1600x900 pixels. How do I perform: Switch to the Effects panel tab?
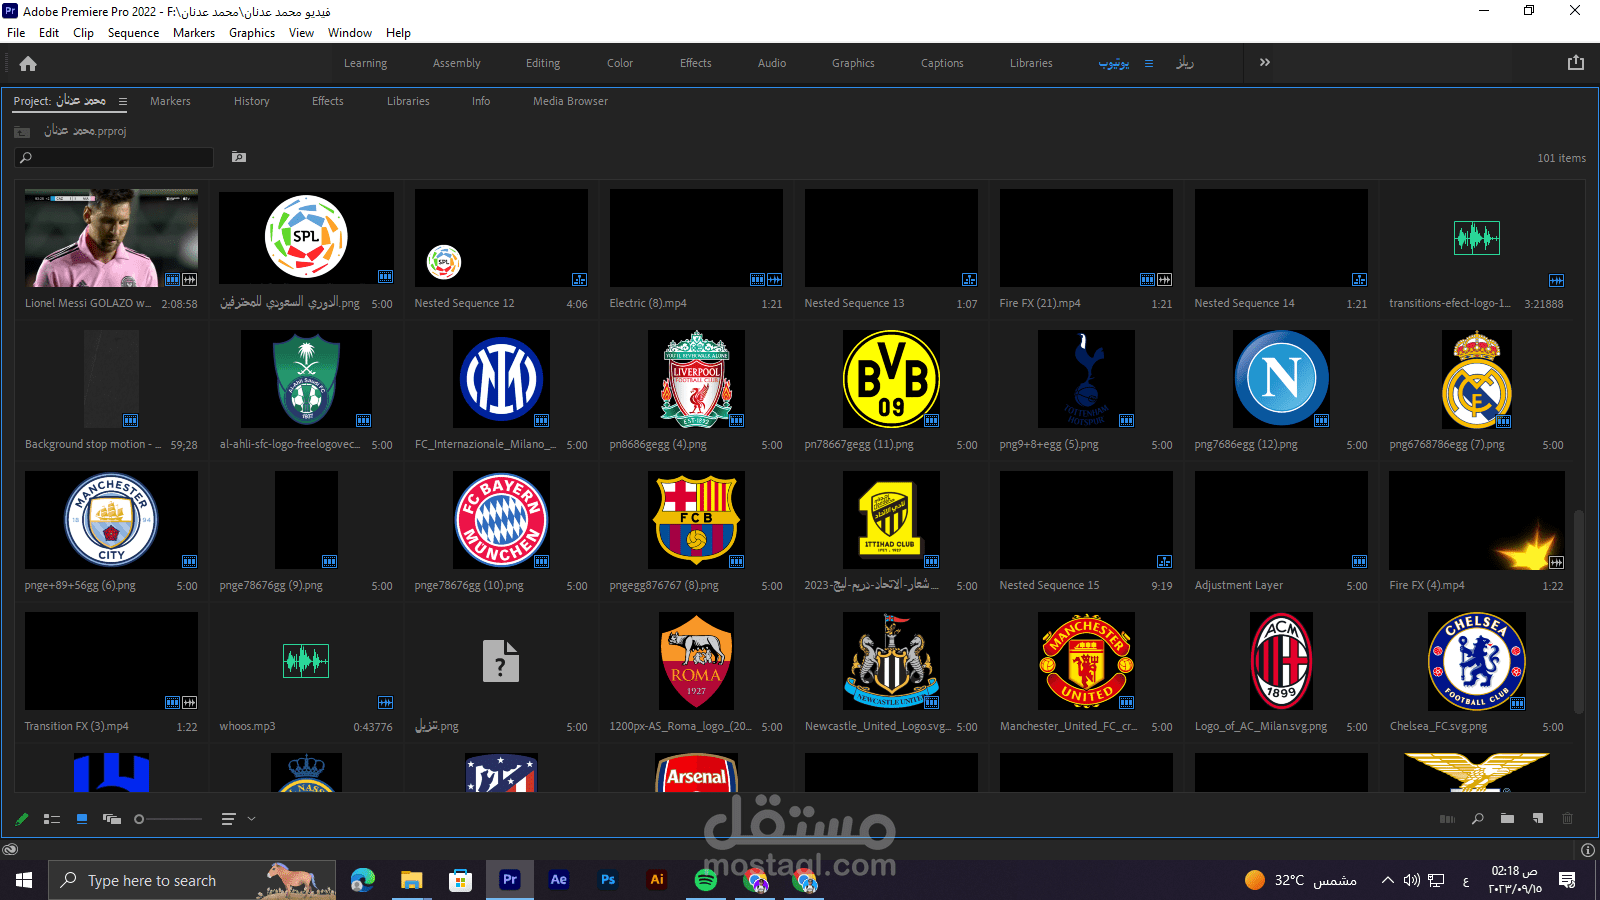(x=328, y=101)
